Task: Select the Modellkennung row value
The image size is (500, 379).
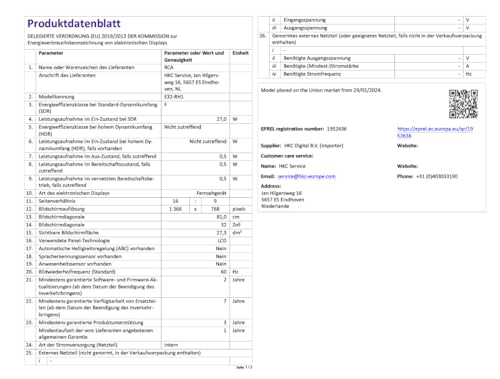Action: [x=174, y=97]
